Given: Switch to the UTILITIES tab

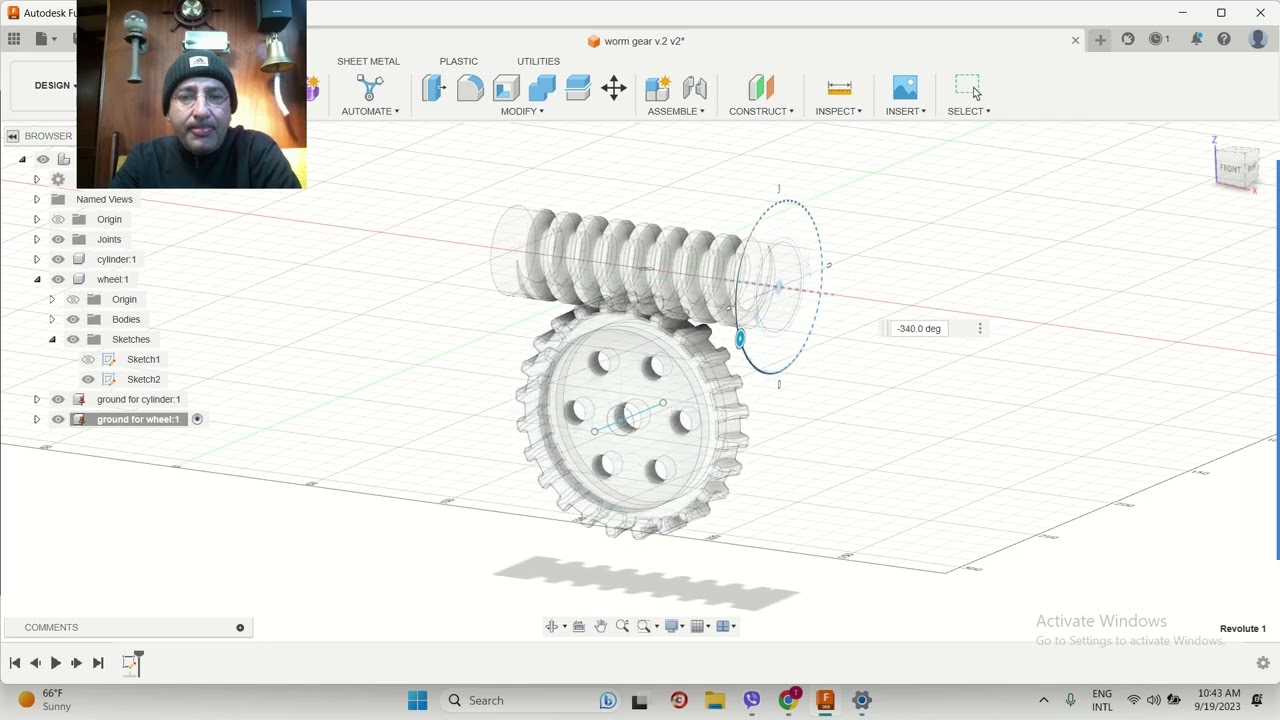Looking at the screenshot, I should 538,61.
